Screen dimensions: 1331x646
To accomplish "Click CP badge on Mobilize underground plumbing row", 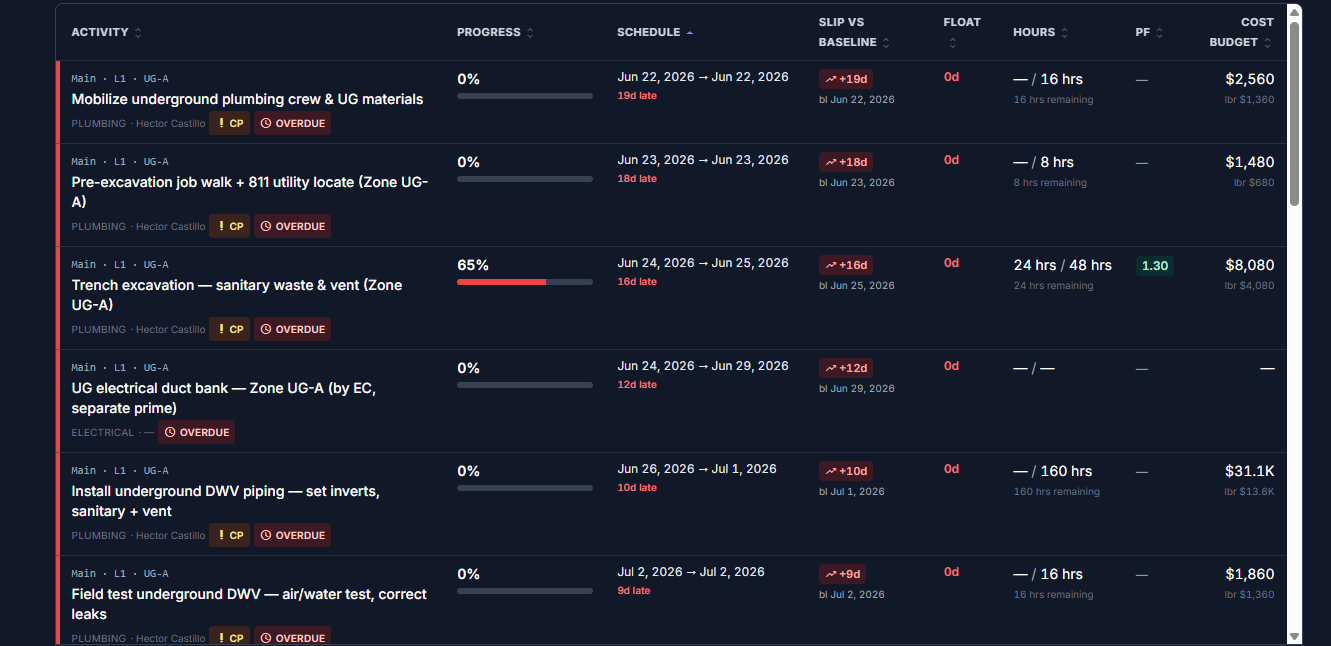I will 230,124.
